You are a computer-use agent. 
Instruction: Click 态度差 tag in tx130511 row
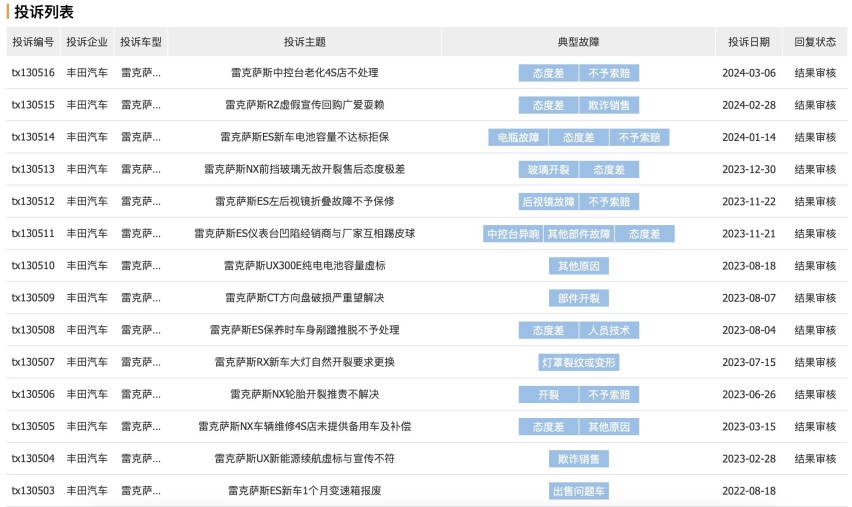pos(644,234)
